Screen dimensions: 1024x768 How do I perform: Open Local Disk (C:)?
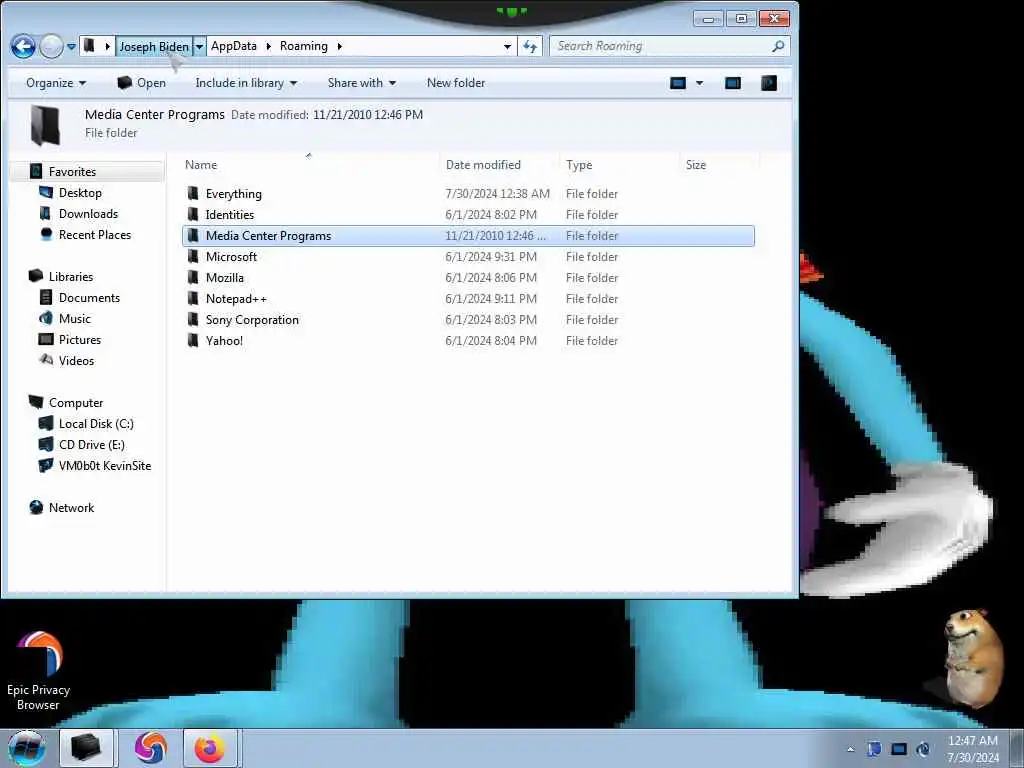tap(96, 424)
